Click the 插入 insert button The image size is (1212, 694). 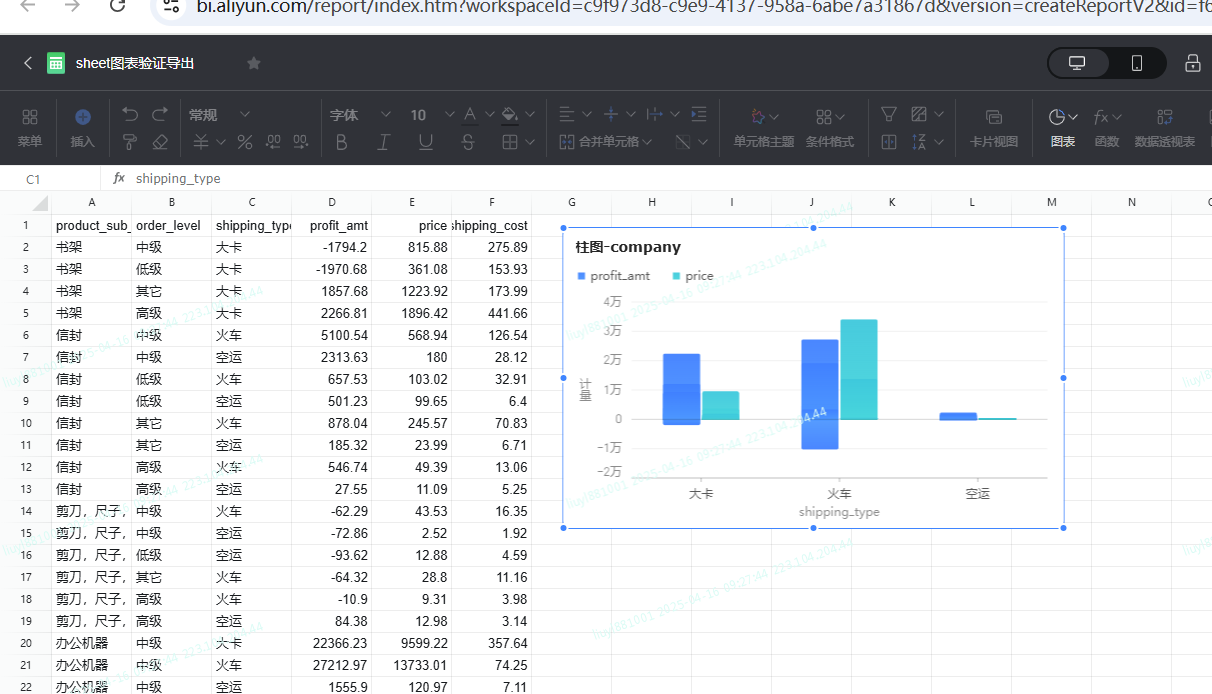pos(82,127)
